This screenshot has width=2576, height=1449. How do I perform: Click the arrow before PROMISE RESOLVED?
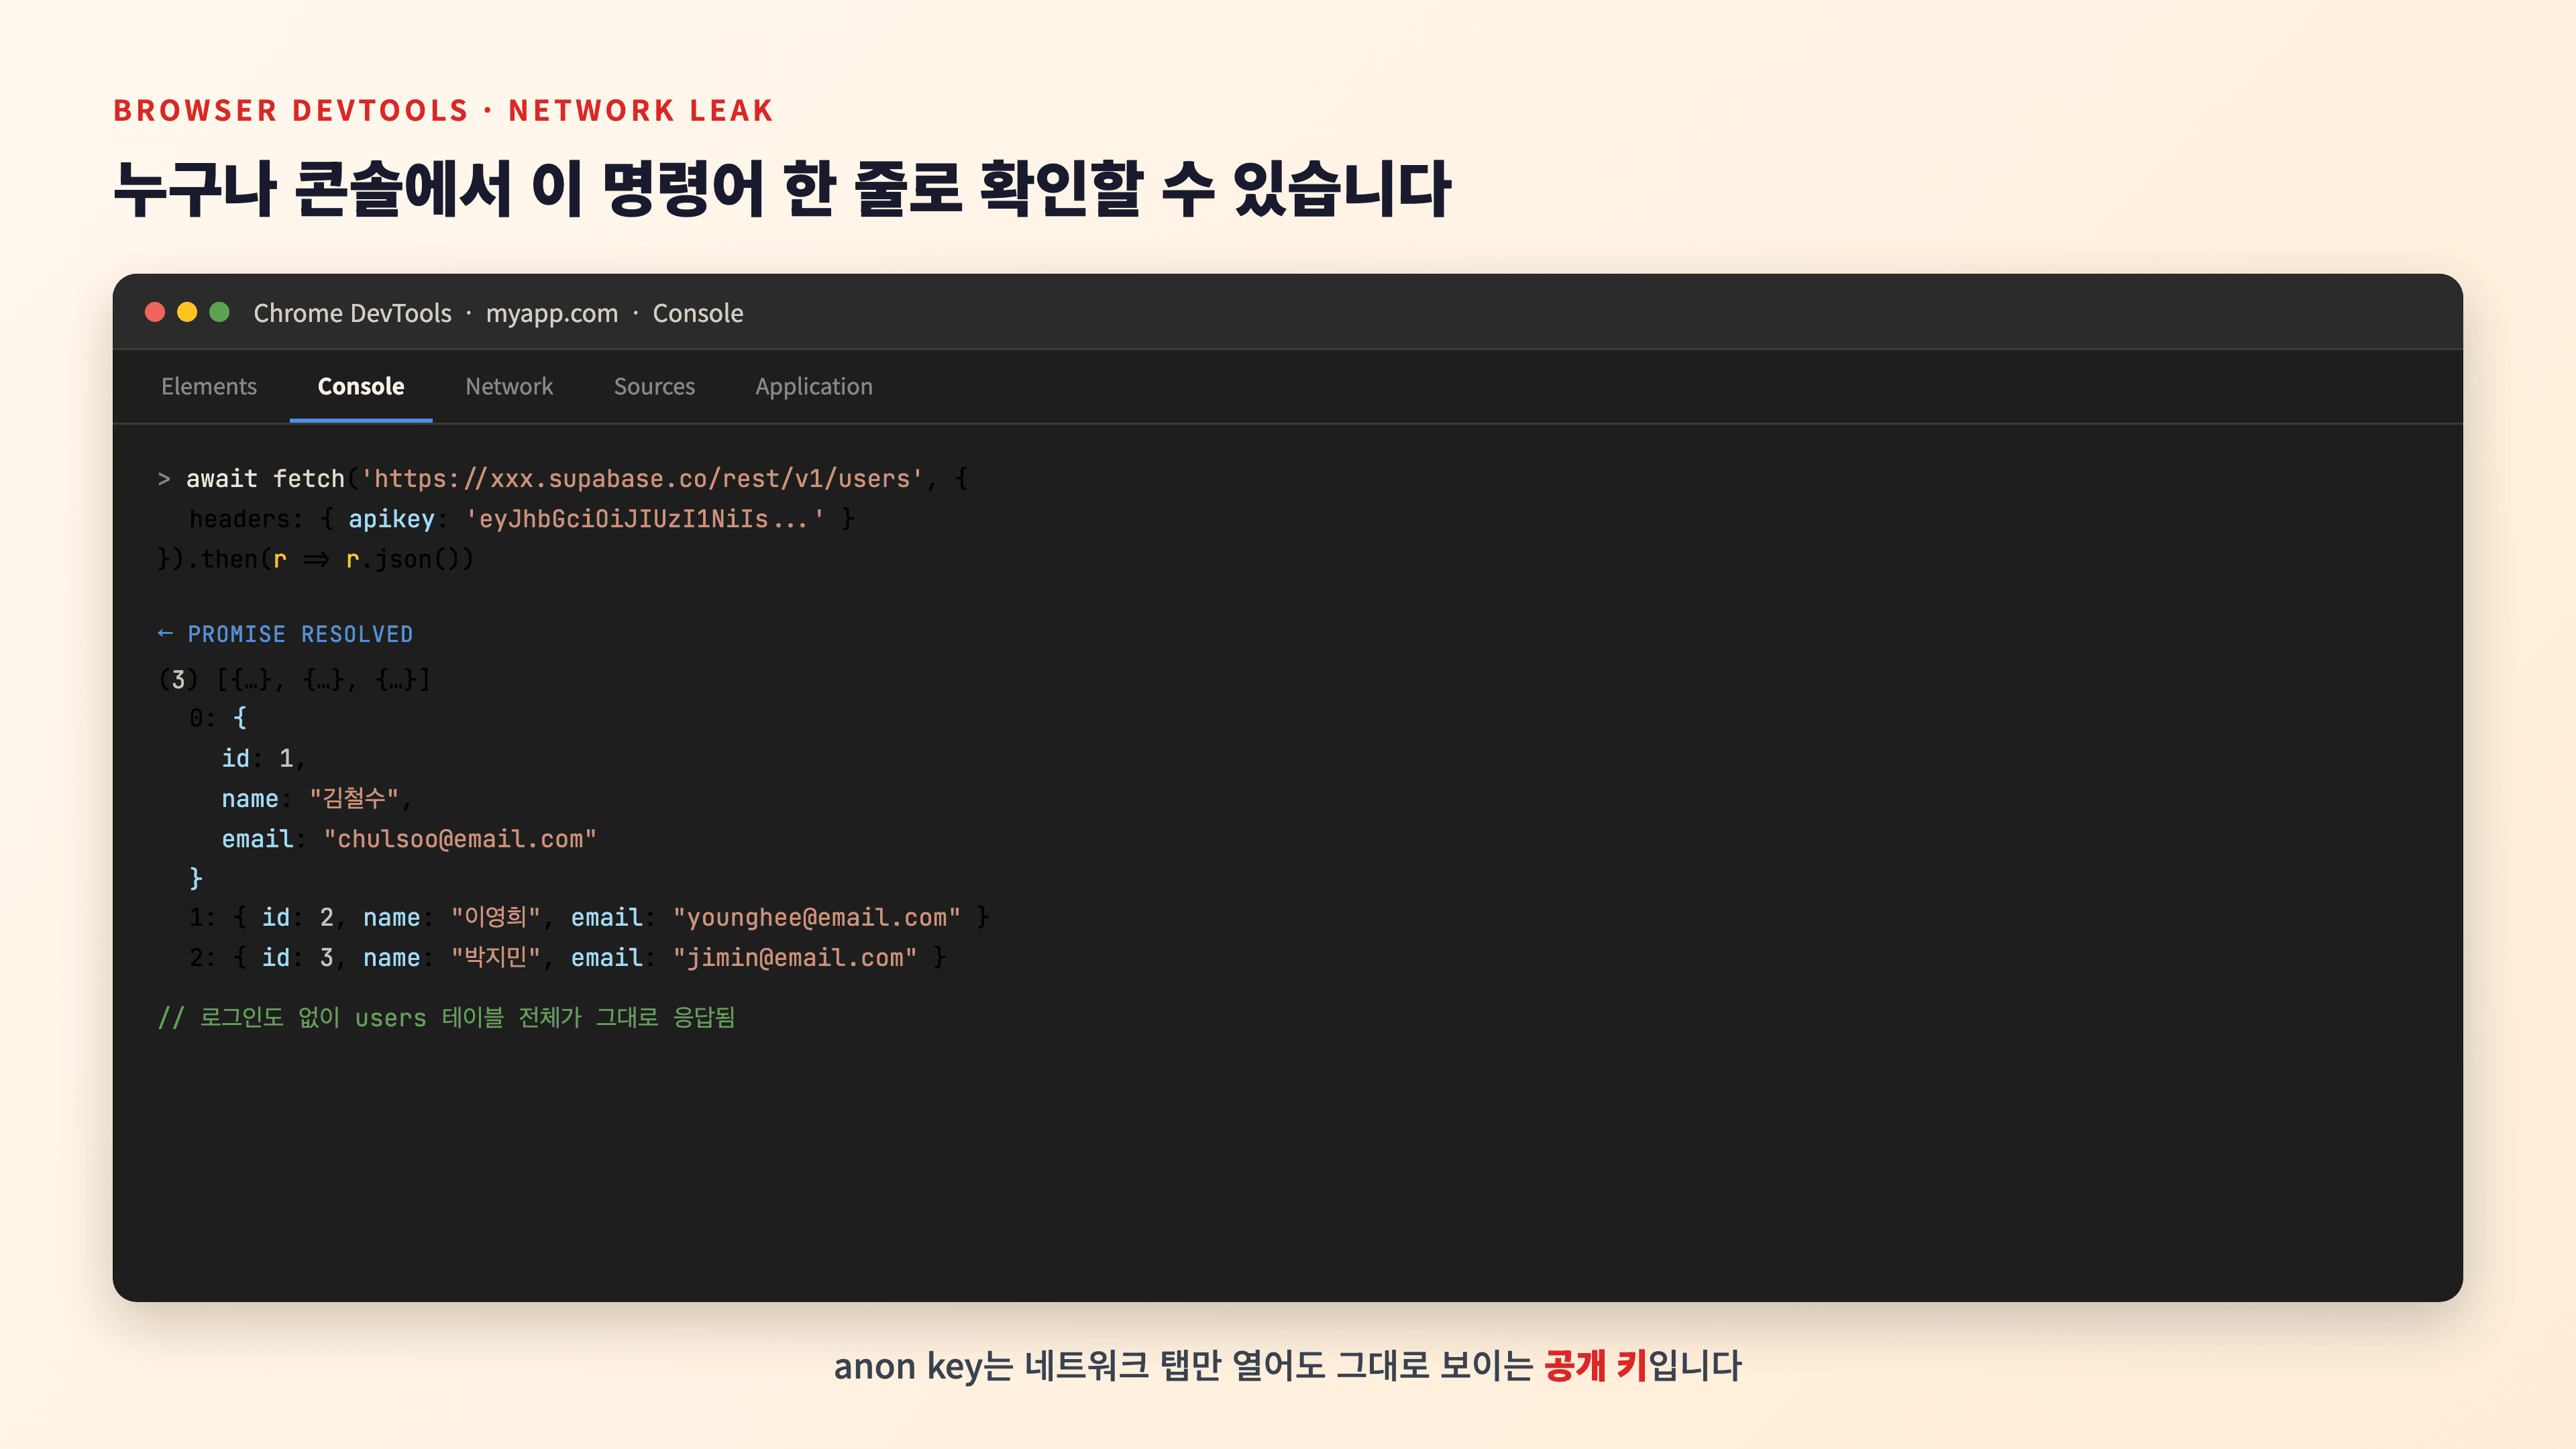pos(166,633)
